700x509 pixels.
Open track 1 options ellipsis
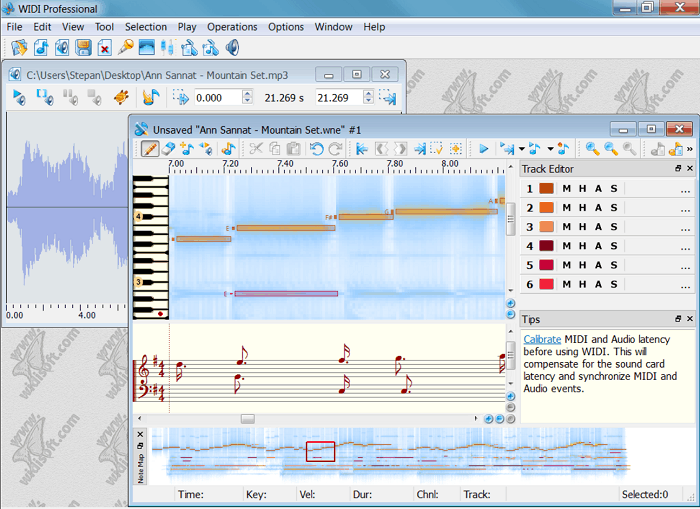(x=685, y=190)
